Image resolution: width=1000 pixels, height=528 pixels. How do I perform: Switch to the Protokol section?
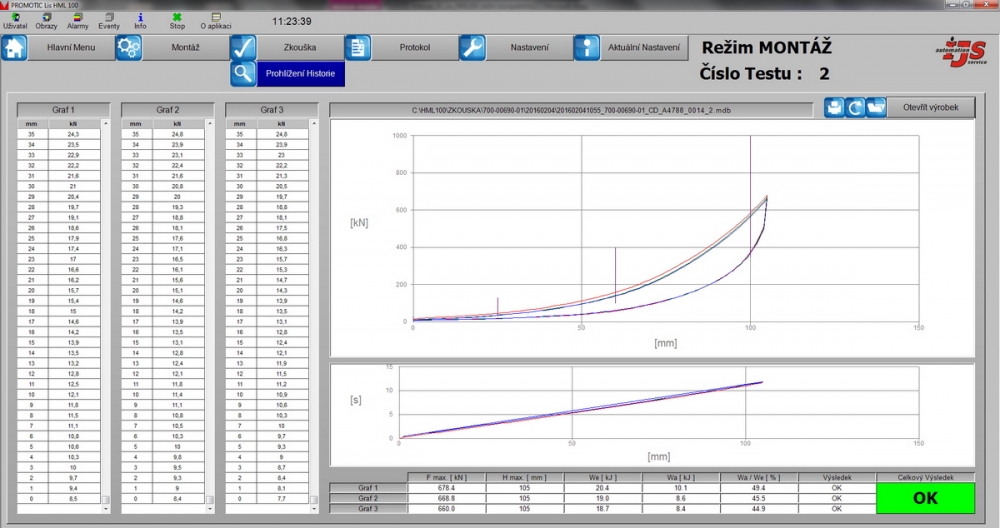click(414, 47)
